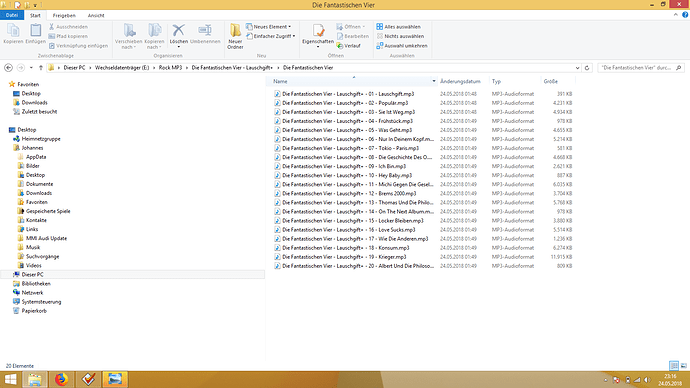Screen dimensions: 690x388
Task: Expand the address bar history dropdown
Action: (577, 68)
